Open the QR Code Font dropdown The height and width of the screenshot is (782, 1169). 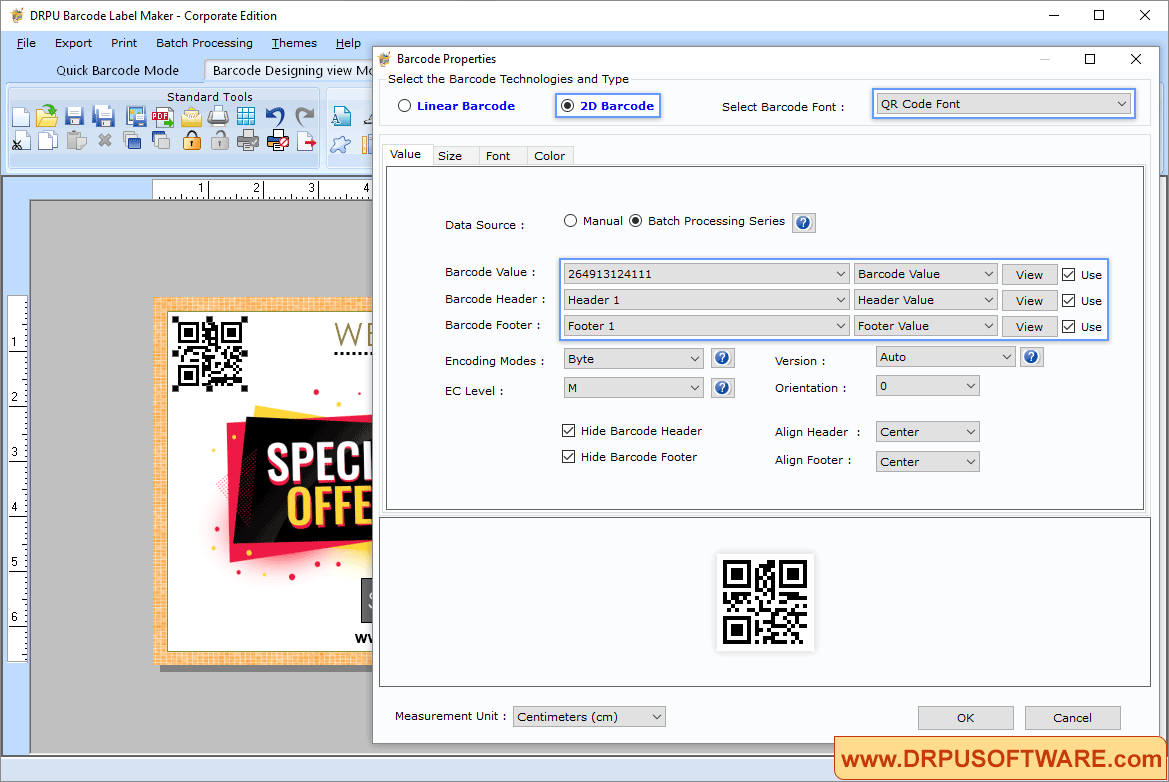point(1003,104)
